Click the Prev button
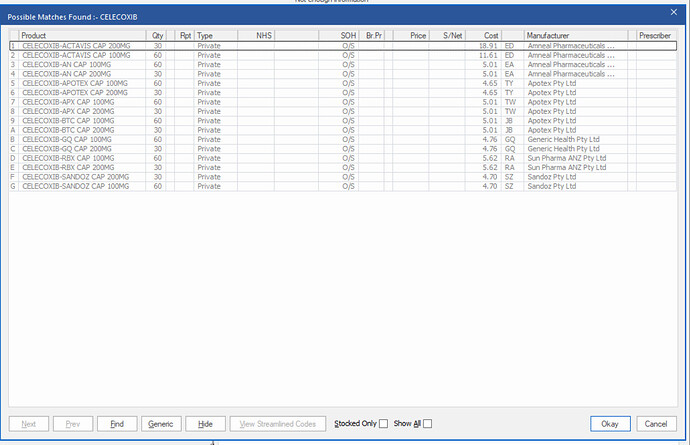 point(73,424)
